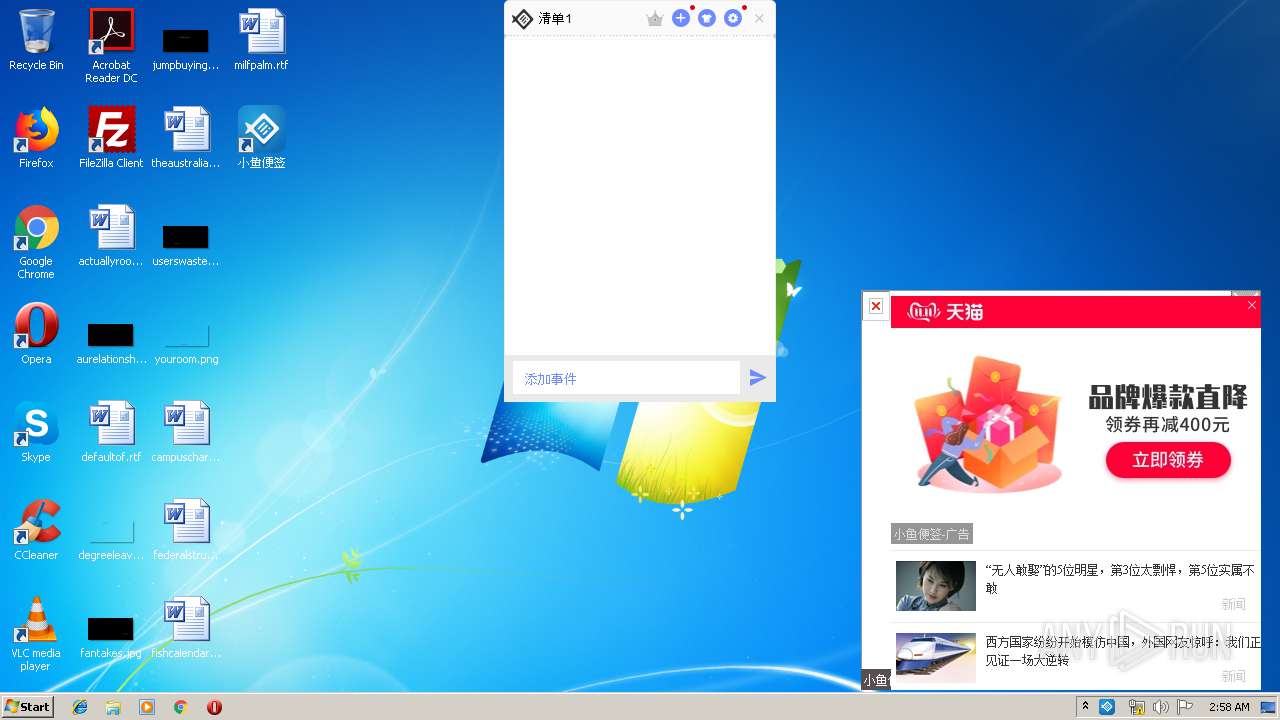Close ad popup with the red X box
The width and height of the screenshot is (1280, 720).
coord(875,306)
